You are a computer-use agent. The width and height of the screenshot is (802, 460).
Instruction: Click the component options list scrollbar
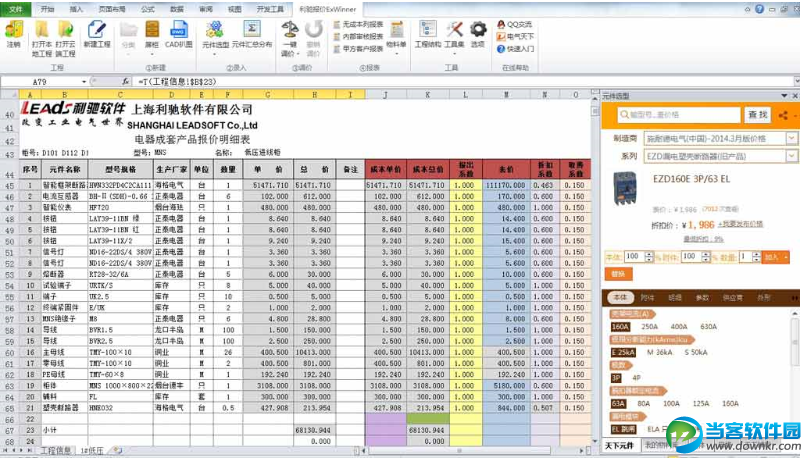794,342
